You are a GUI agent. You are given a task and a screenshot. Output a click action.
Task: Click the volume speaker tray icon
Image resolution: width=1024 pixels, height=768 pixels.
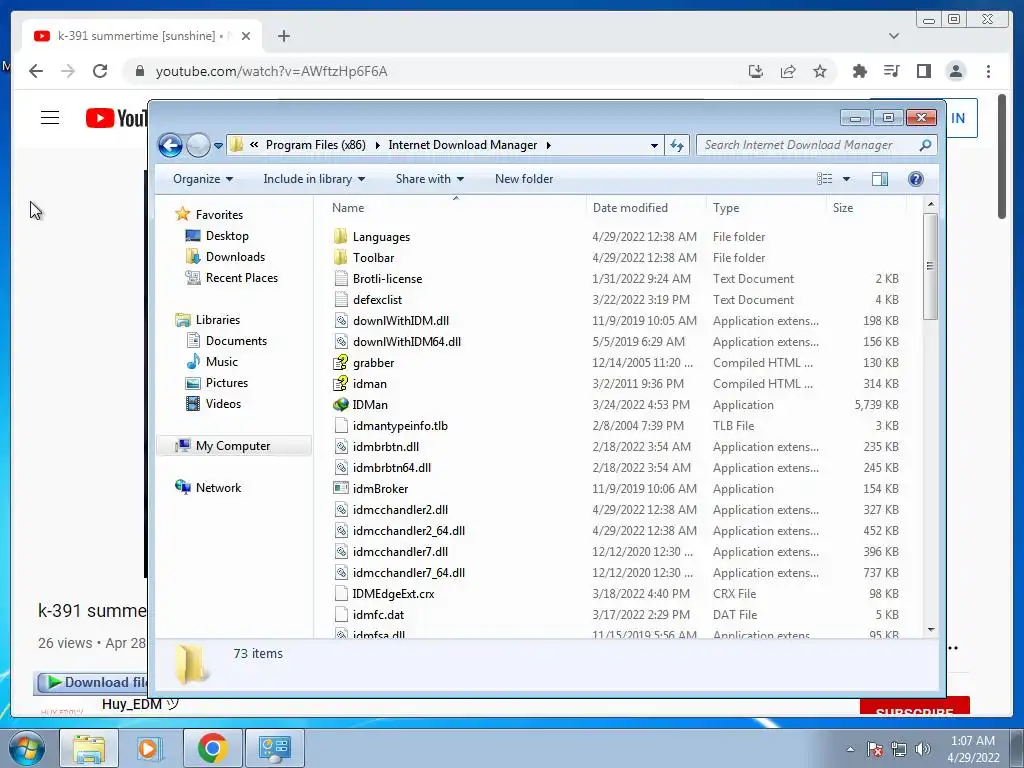click(922, 749)
